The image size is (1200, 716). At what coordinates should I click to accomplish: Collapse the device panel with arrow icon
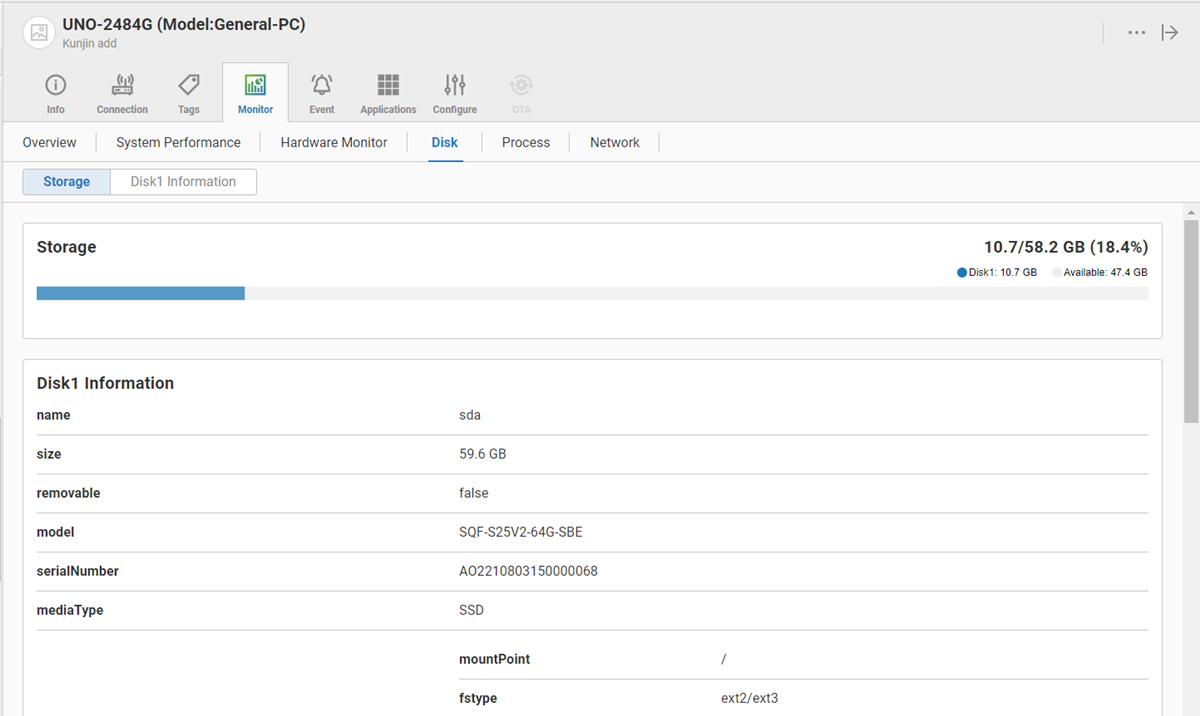tap(1170, 33)
